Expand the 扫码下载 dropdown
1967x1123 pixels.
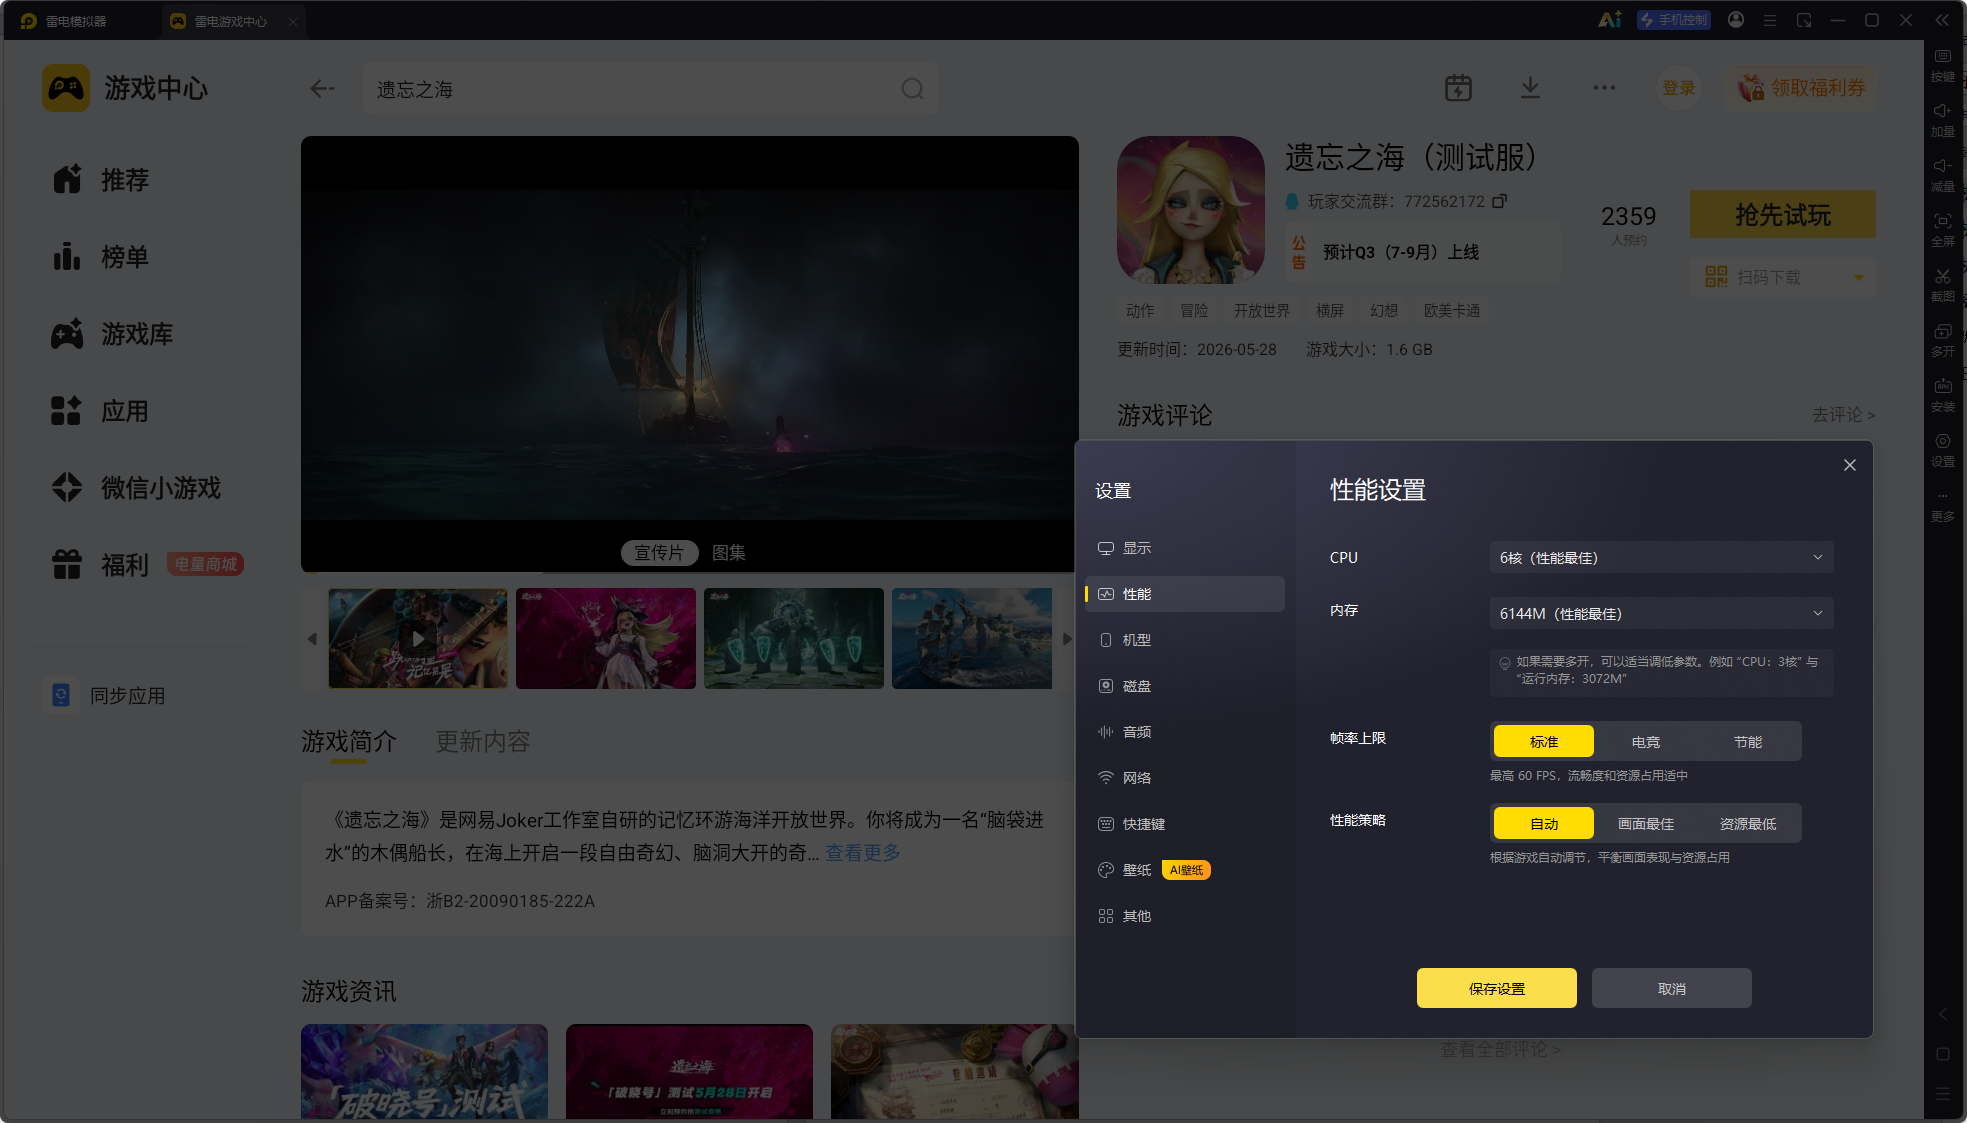(x=1859, y=277)
